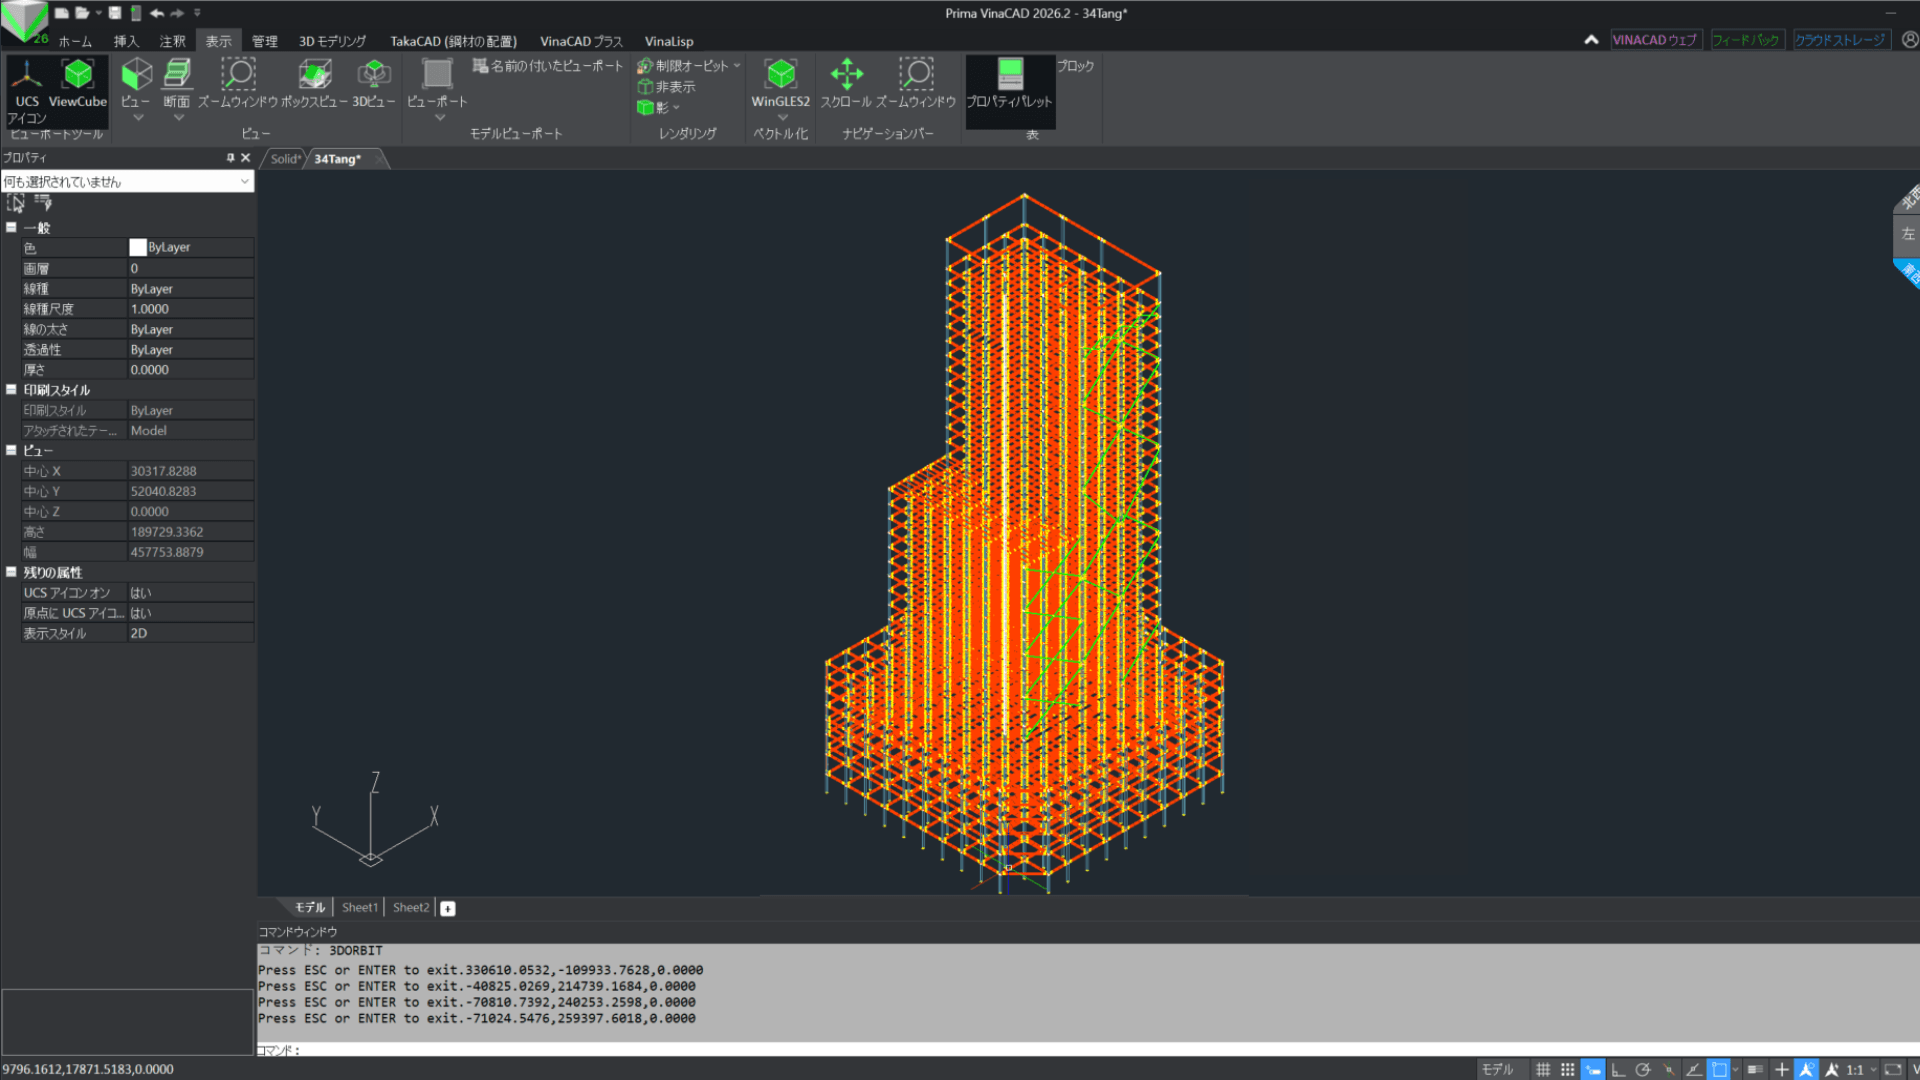The image size is (1920, 1080).
Task: Click the undo arrow in quick access toolbar
Action: pyautogui.click(x=157, y=13)
